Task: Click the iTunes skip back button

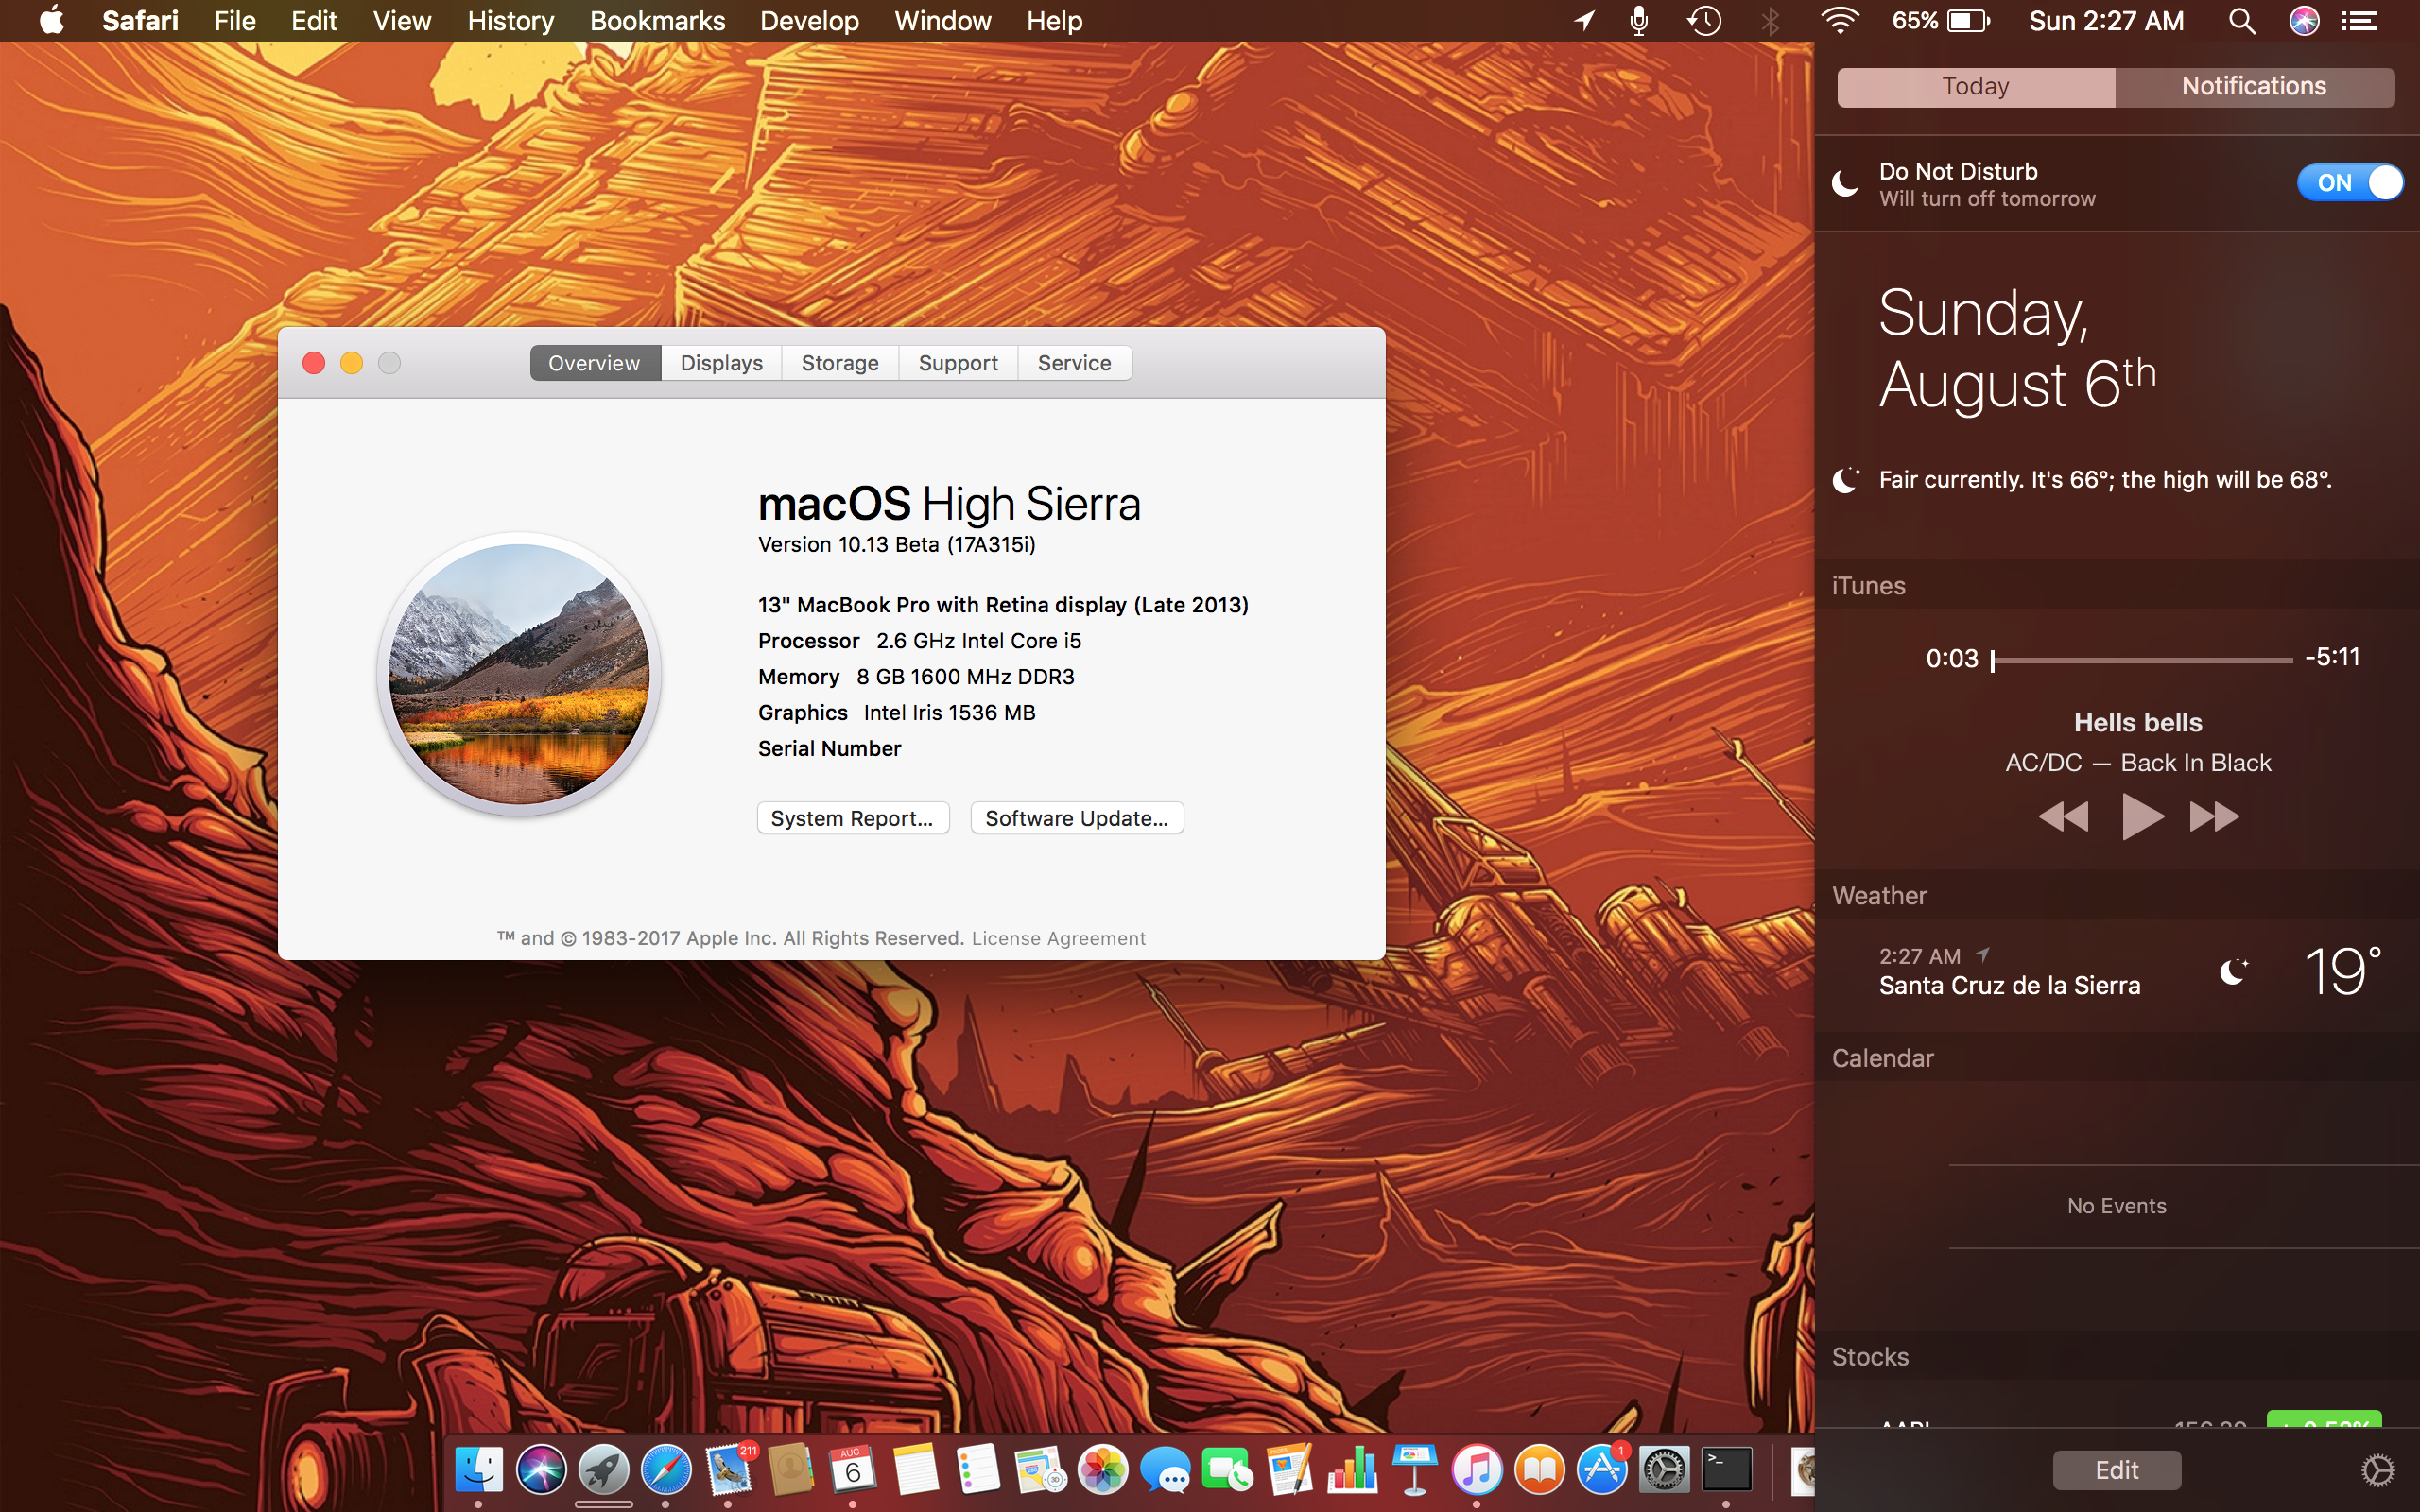Action: (2063, 817)
